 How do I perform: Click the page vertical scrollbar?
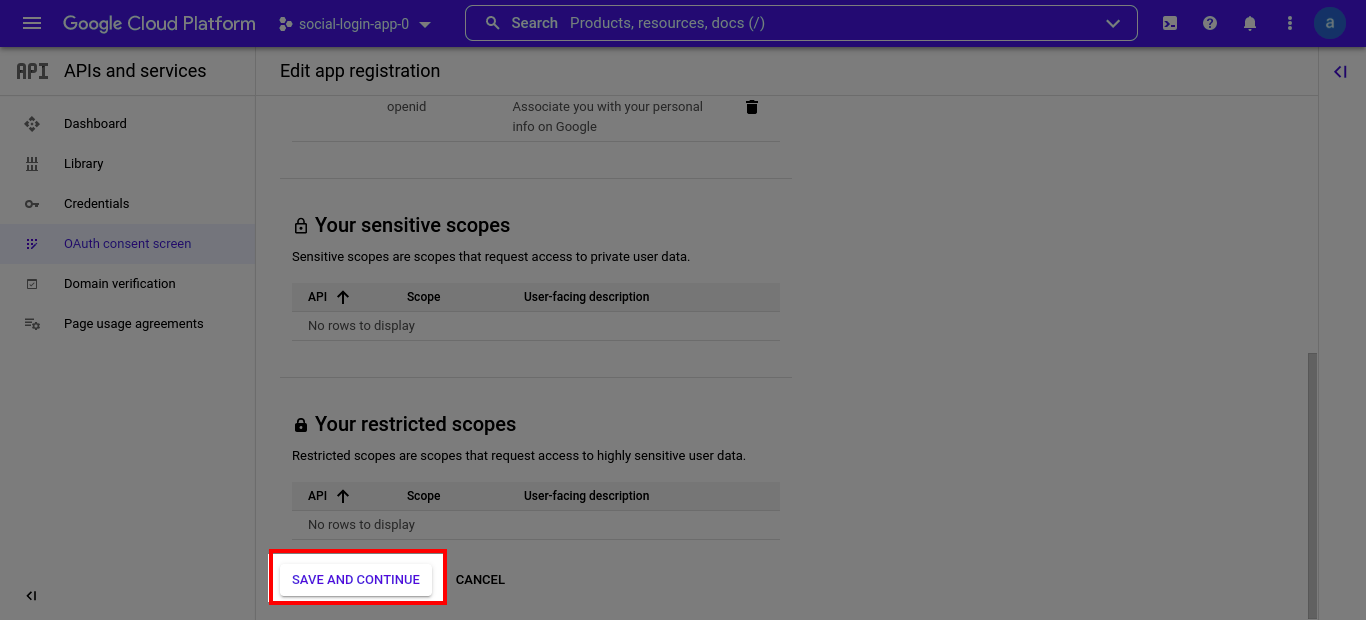(x=1313, y=485)
